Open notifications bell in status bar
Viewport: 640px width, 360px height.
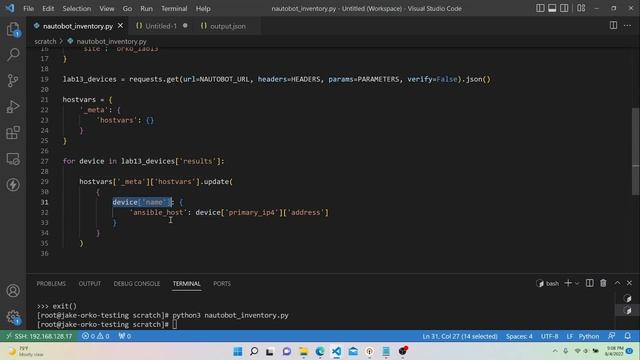click(x=628, y=336)
